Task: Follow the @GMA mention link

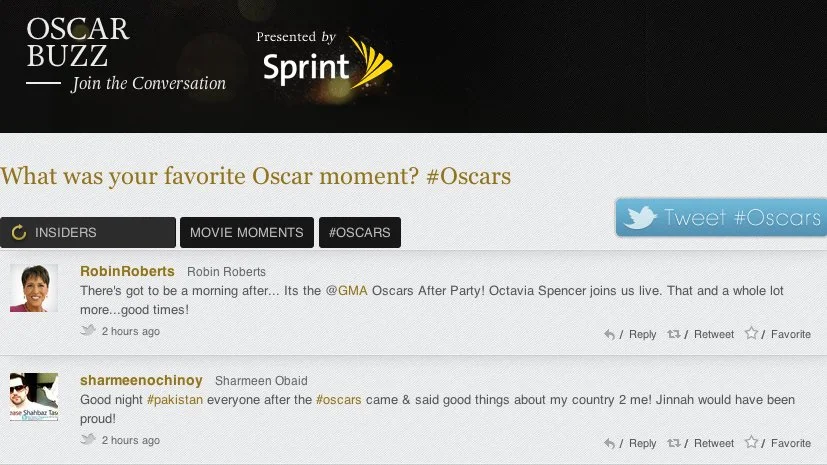Action: point(347,290)
